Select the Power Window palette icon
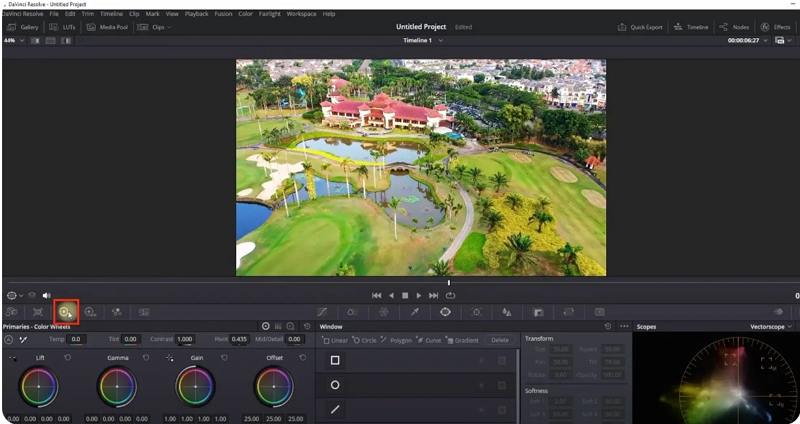The image size is (800, 424). (x=445, y=312)
